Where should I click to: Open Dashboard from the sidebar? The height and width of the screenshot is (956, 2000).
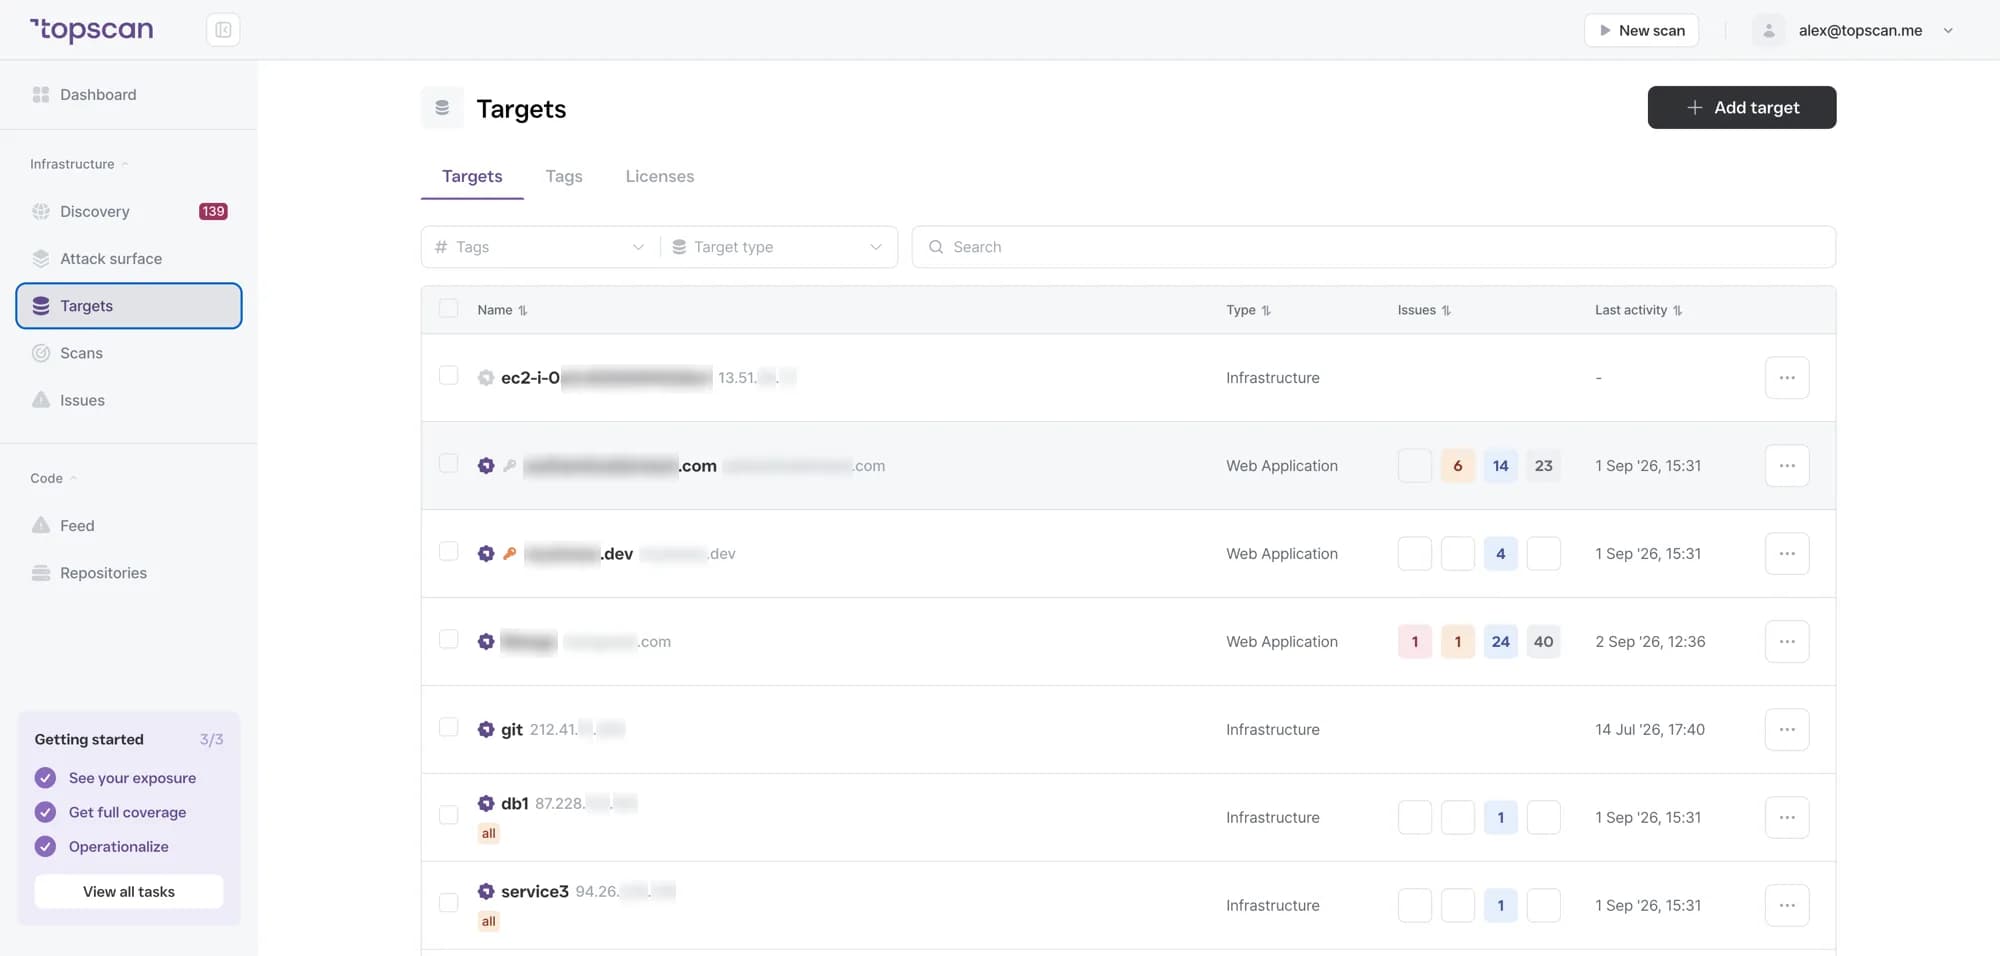(x=98, y=94)
